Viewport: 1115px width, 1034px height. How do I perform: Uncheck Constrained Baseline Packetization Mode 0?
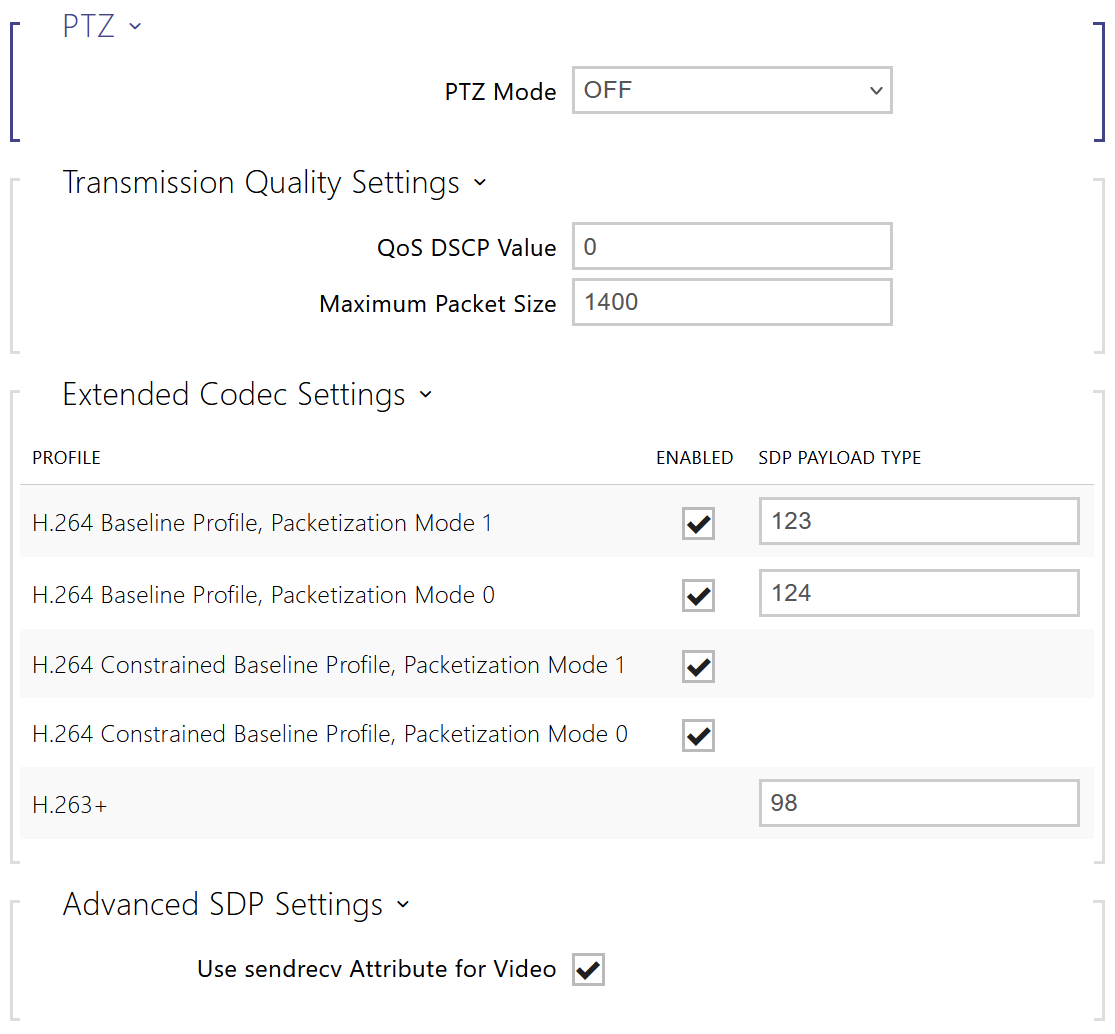point(698,735)
